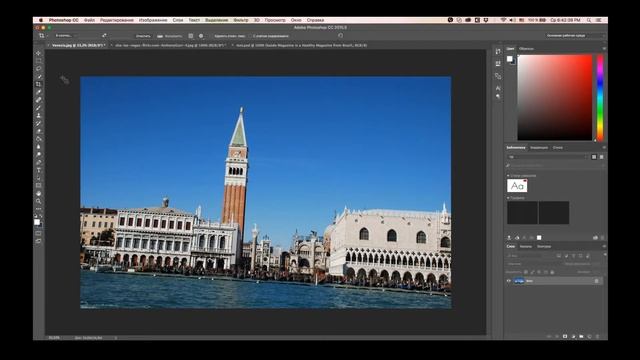Switch Libraries to list view
Screen dimensions: 640x360
pyautogui.click(x=601, y=157)
